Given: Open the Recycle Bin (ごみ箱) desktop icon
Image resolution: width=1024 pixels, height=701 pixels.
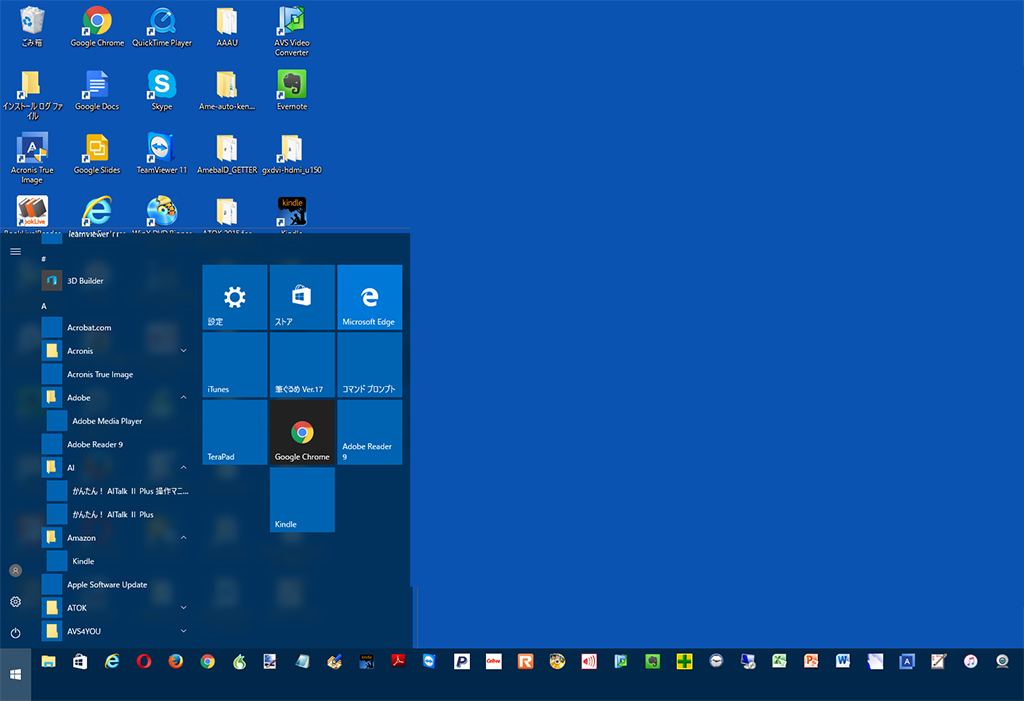Looking at the screenshot, I should (31, 26).
